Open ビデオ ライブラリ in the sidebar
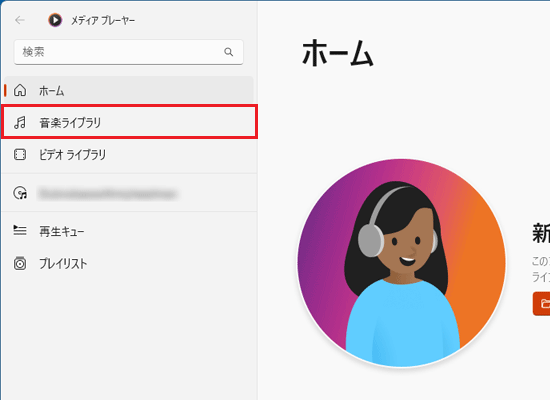This screenshot has width=550, height=400. click(x=129, y=154)
